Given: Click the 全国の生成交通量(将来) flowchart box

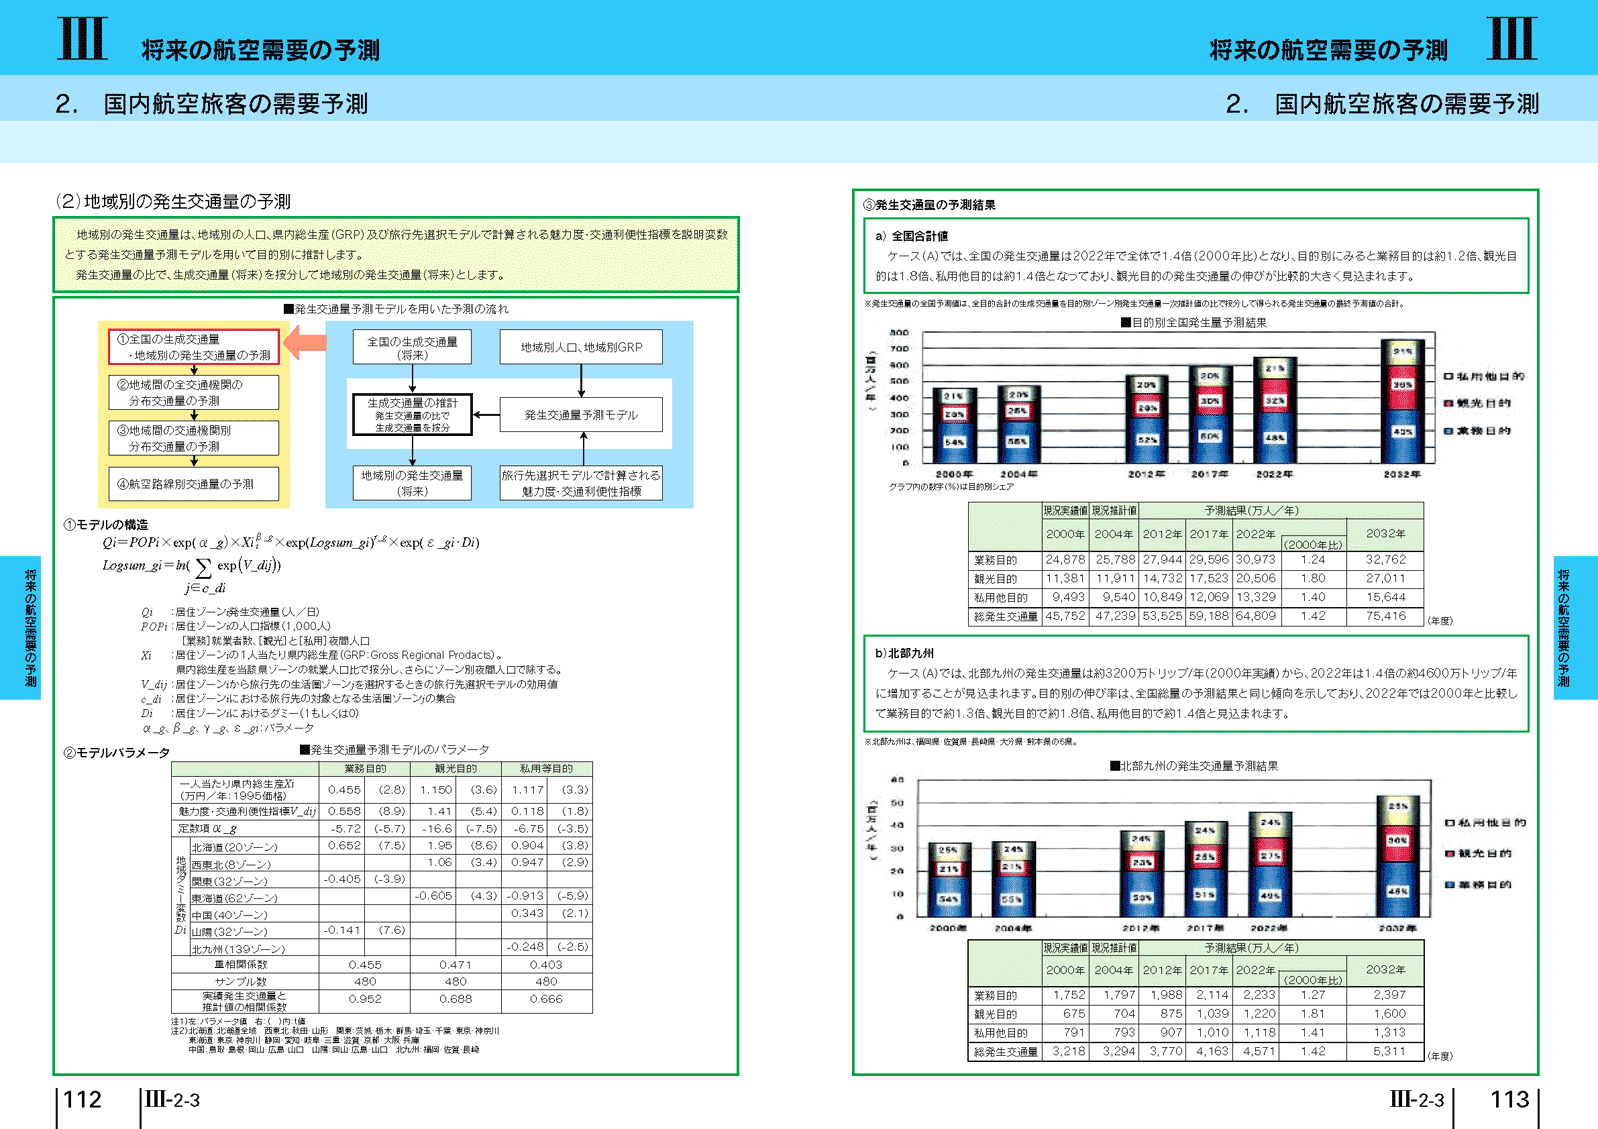Looking at the screenshot, I should (x=412, y=347).
